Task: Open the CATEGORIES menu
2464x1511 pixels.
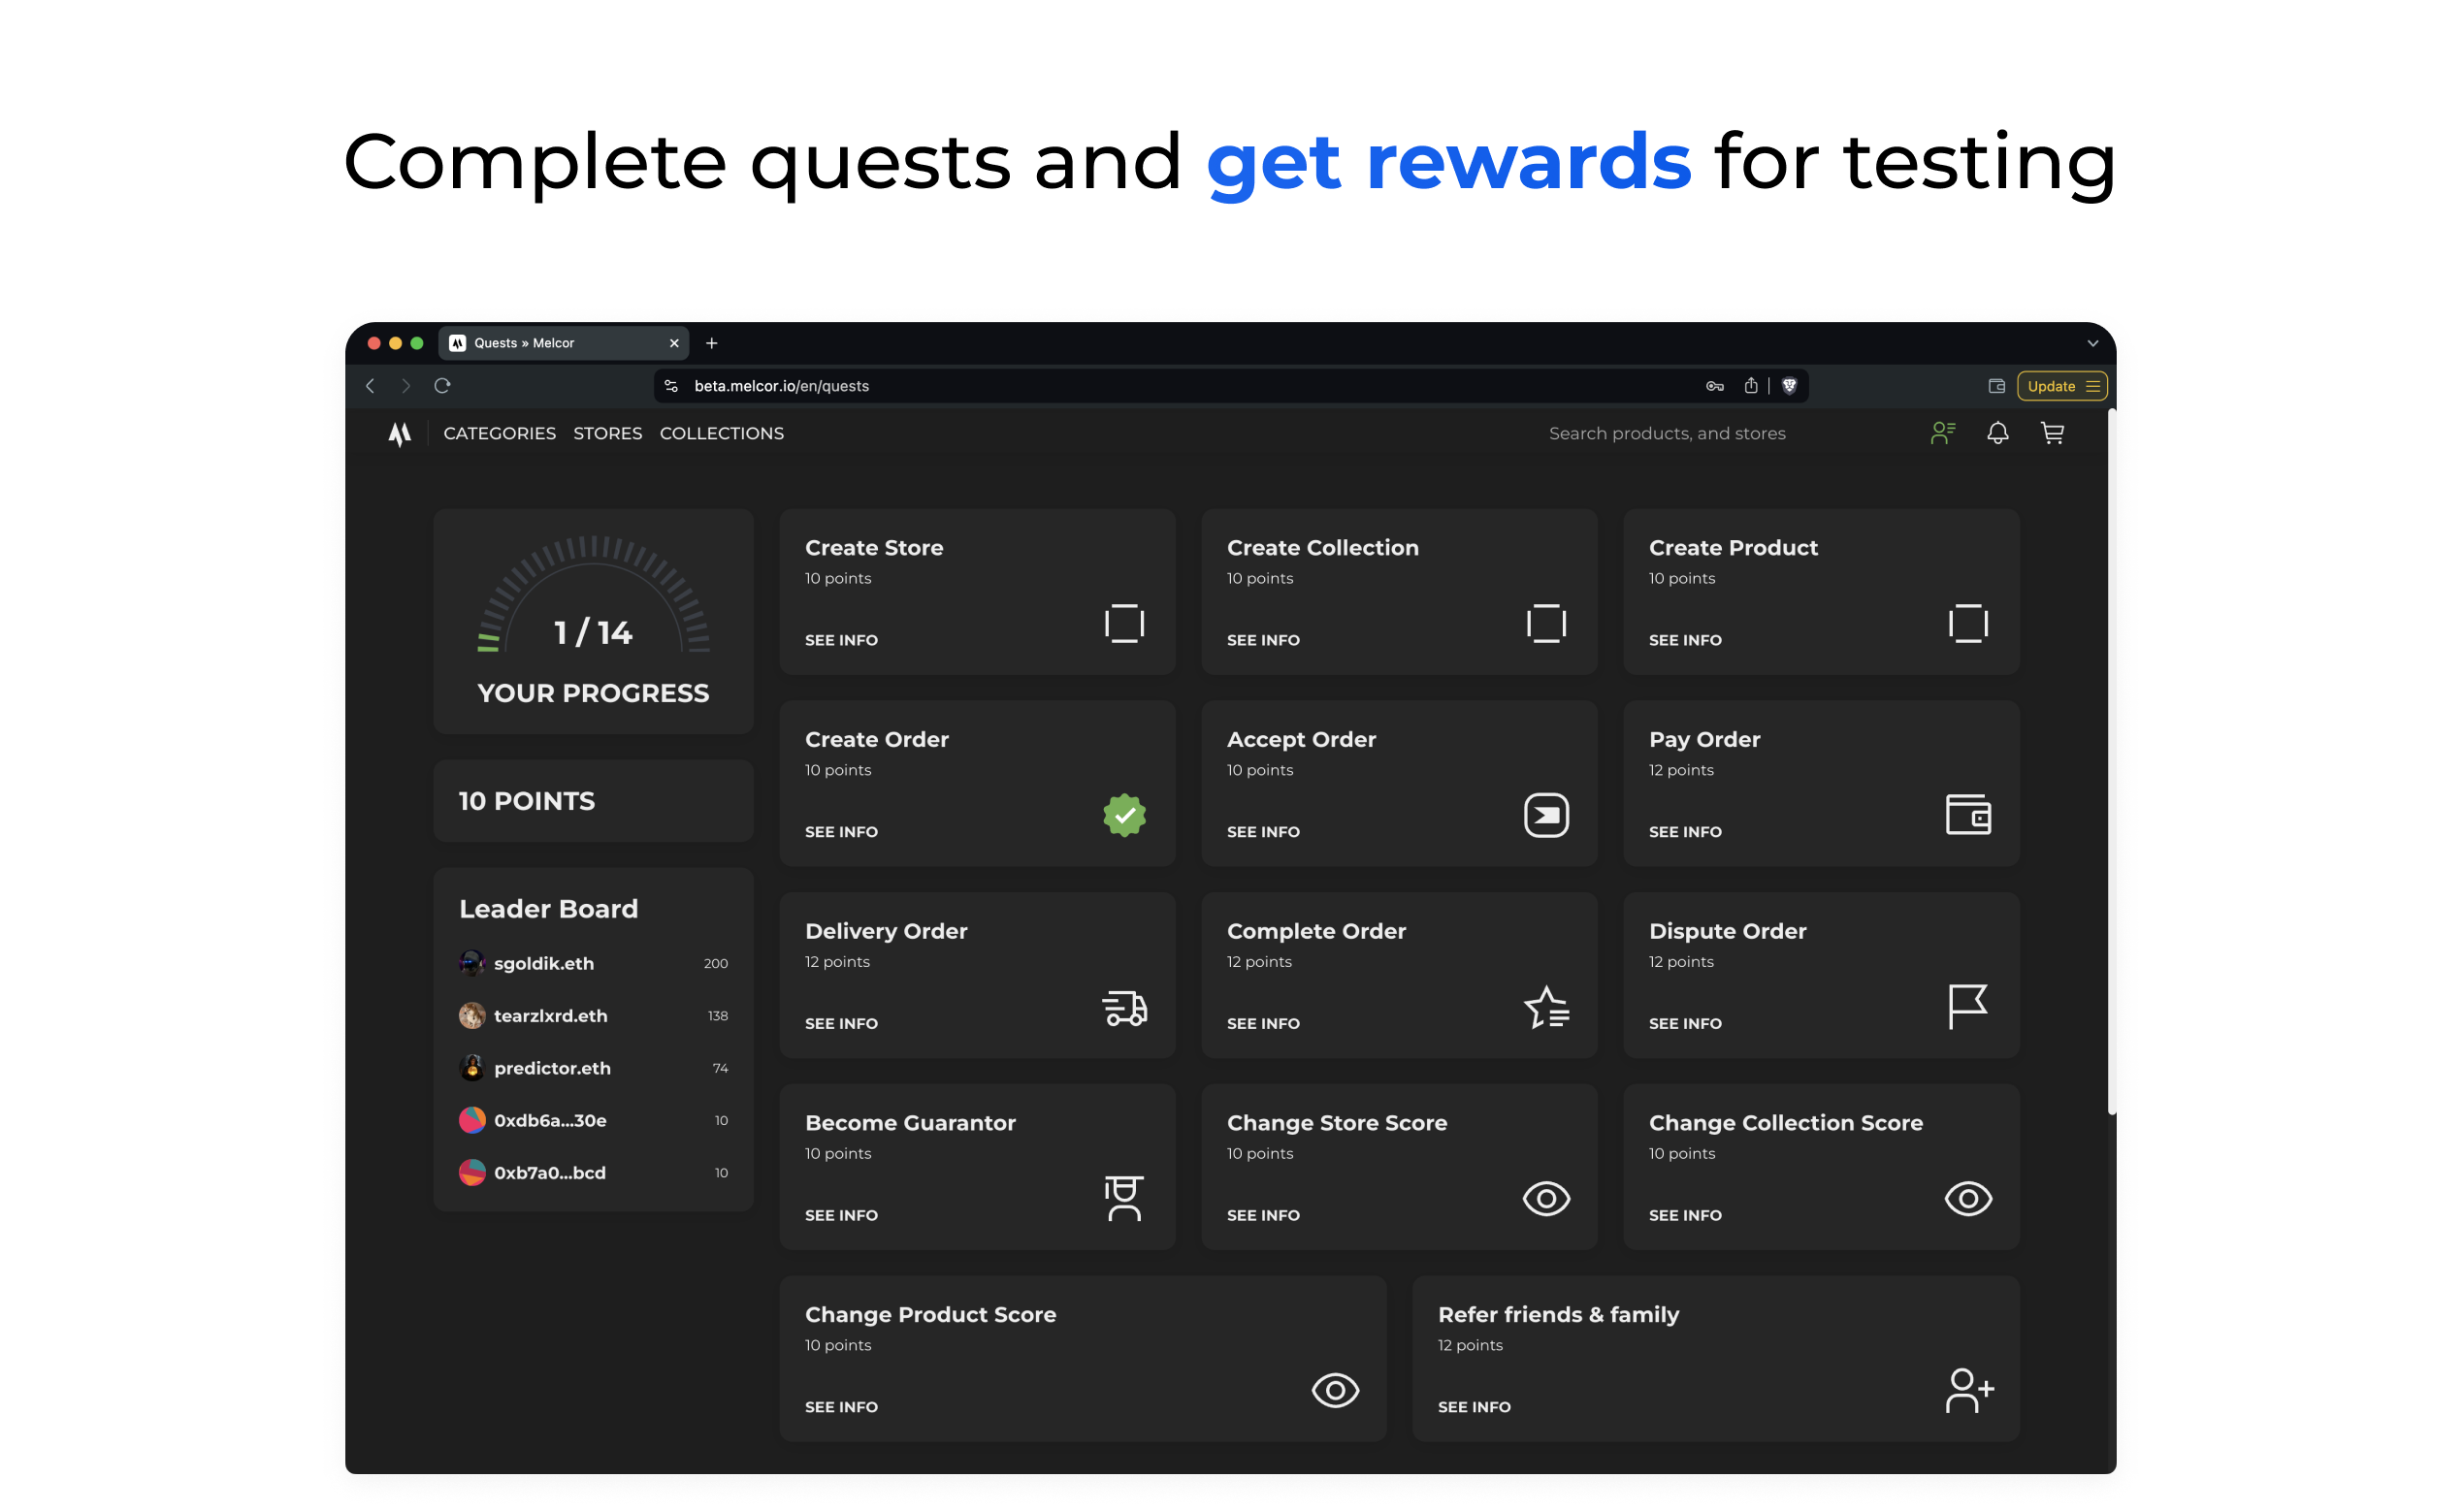Action: [x=499, y=433]
